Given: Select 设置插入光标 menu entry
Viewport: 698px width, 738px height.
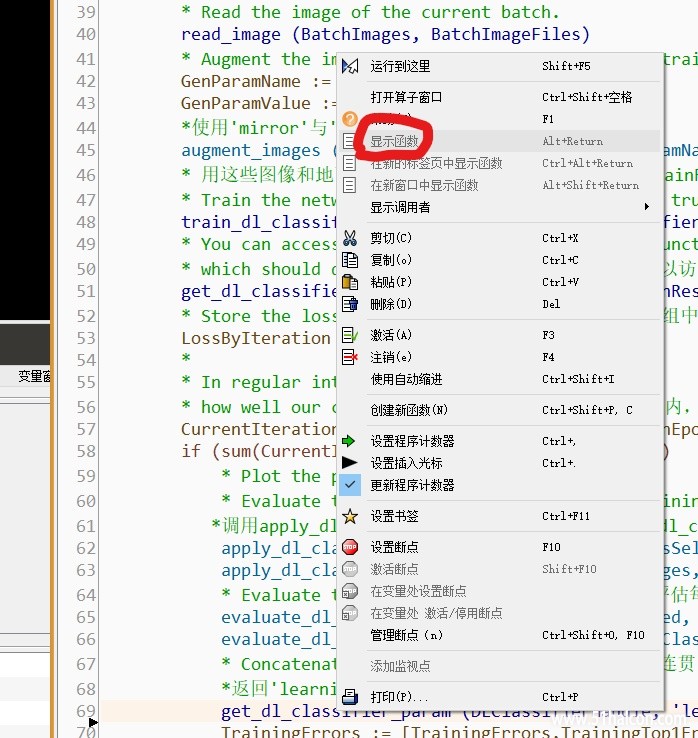Looking at the screenshot, I should click(x=500, y=463).
